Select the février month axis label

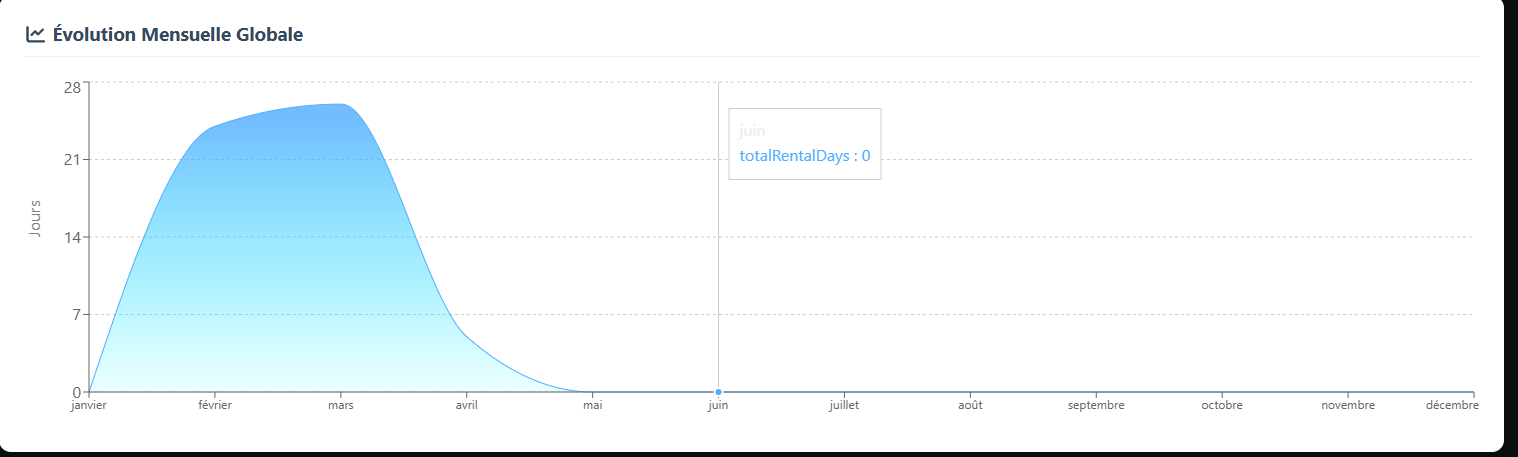[214, 406]
